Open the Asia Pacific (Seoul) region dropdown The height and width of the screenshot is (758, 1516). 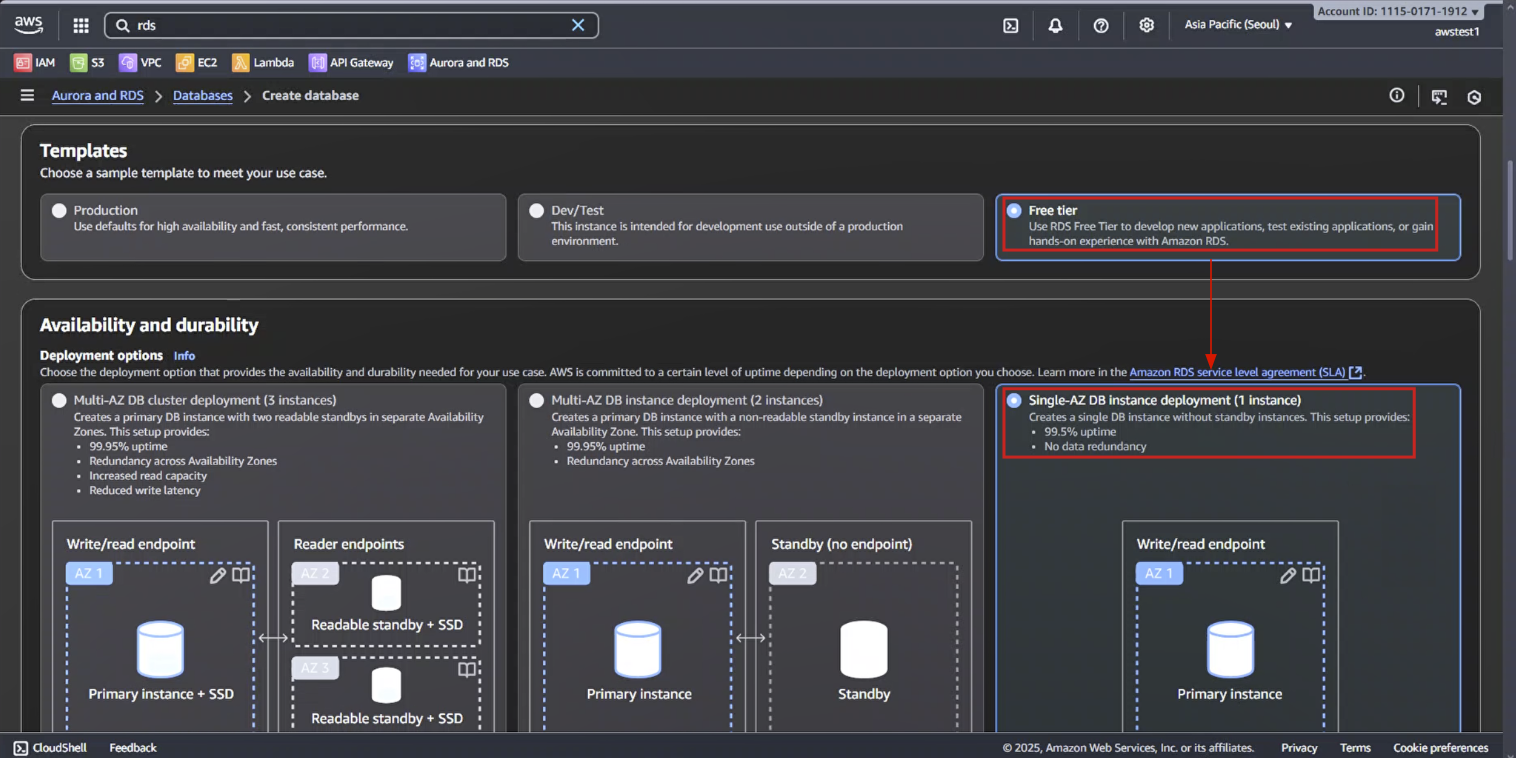coord(1238,25)
